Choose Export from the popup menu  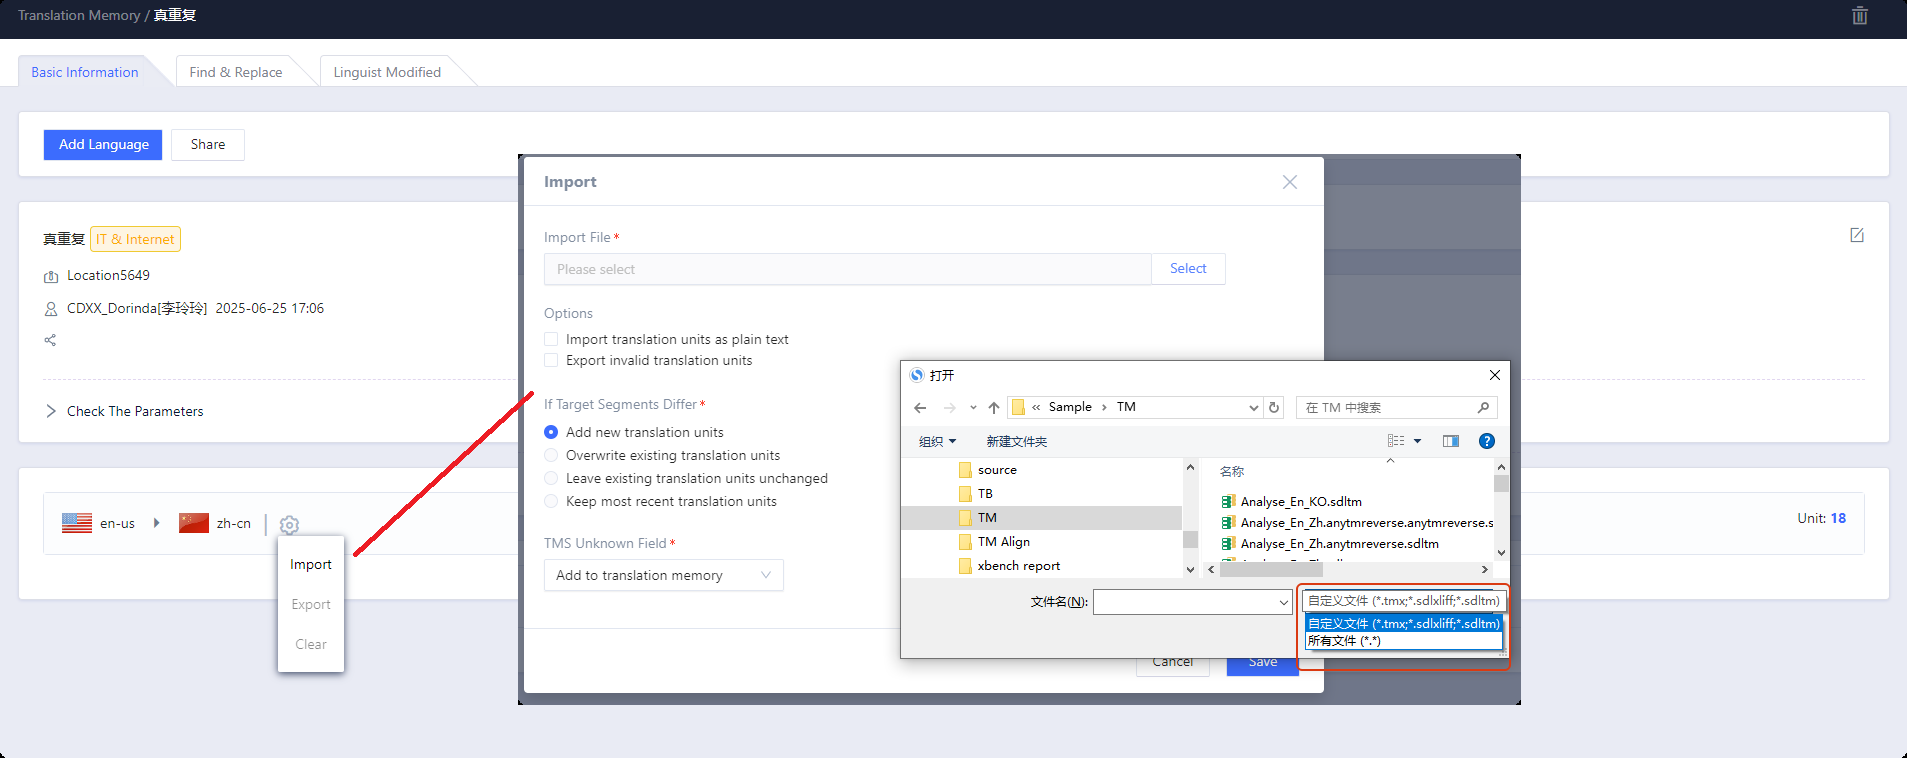click(x=311, y=604)
